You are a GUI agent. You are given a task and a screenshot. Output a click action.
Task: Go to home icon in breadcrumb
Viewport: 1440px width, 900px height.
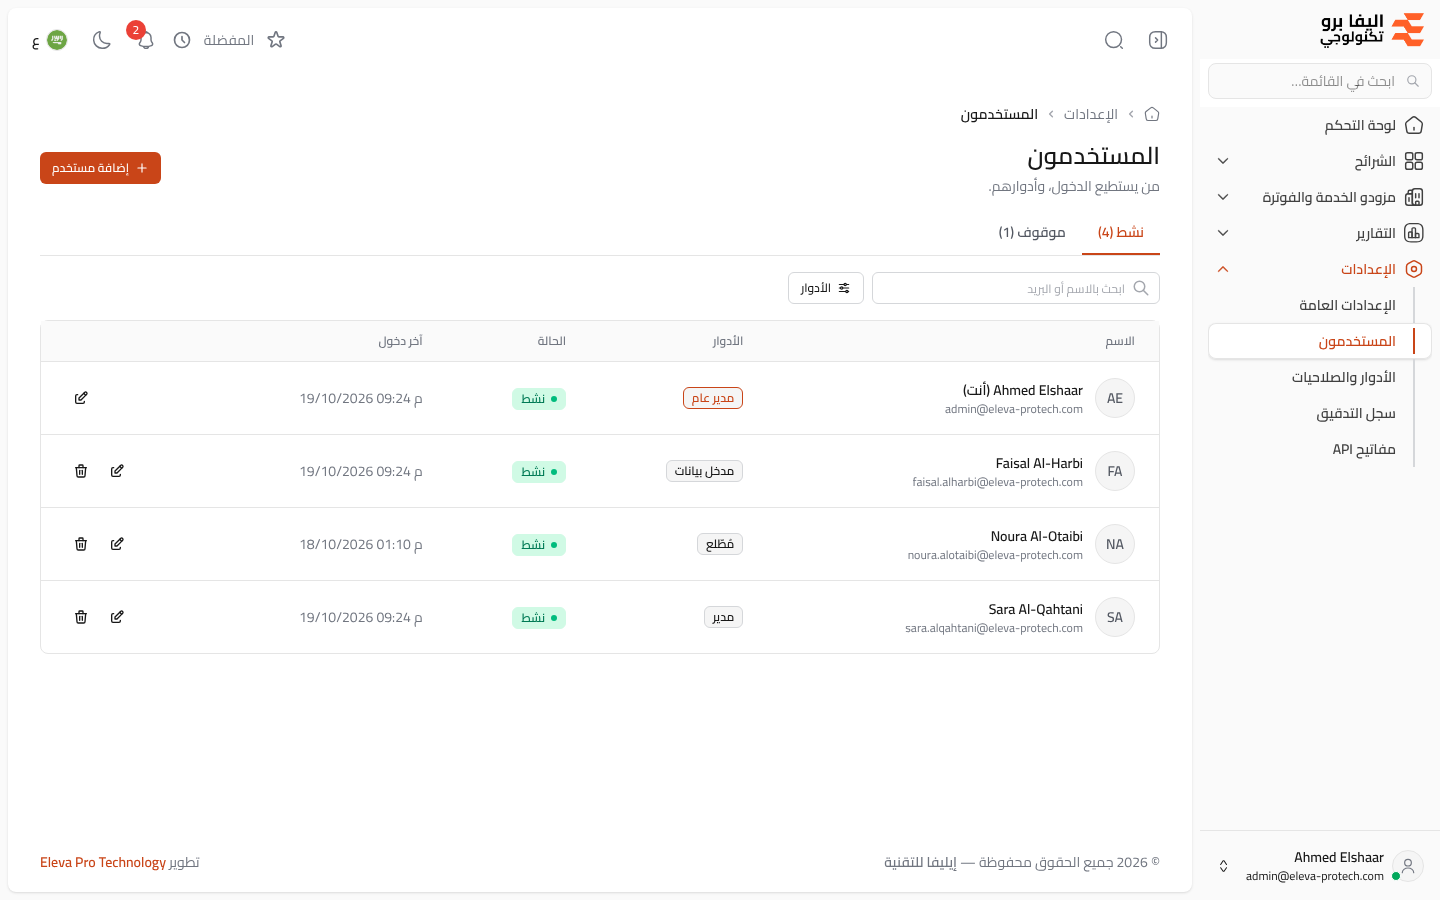click(1152, 114)
